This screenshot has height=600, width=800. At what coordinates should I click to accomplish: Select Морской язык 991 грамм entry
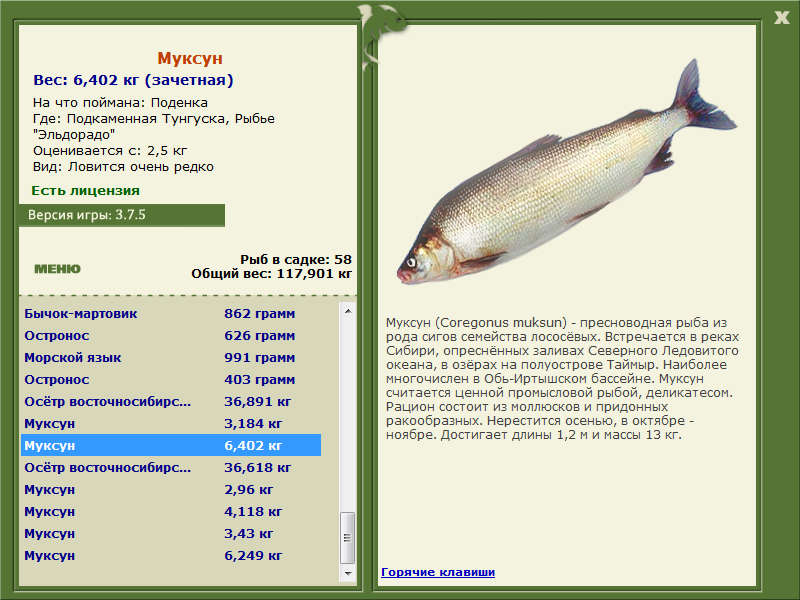(x=171, y=358)
